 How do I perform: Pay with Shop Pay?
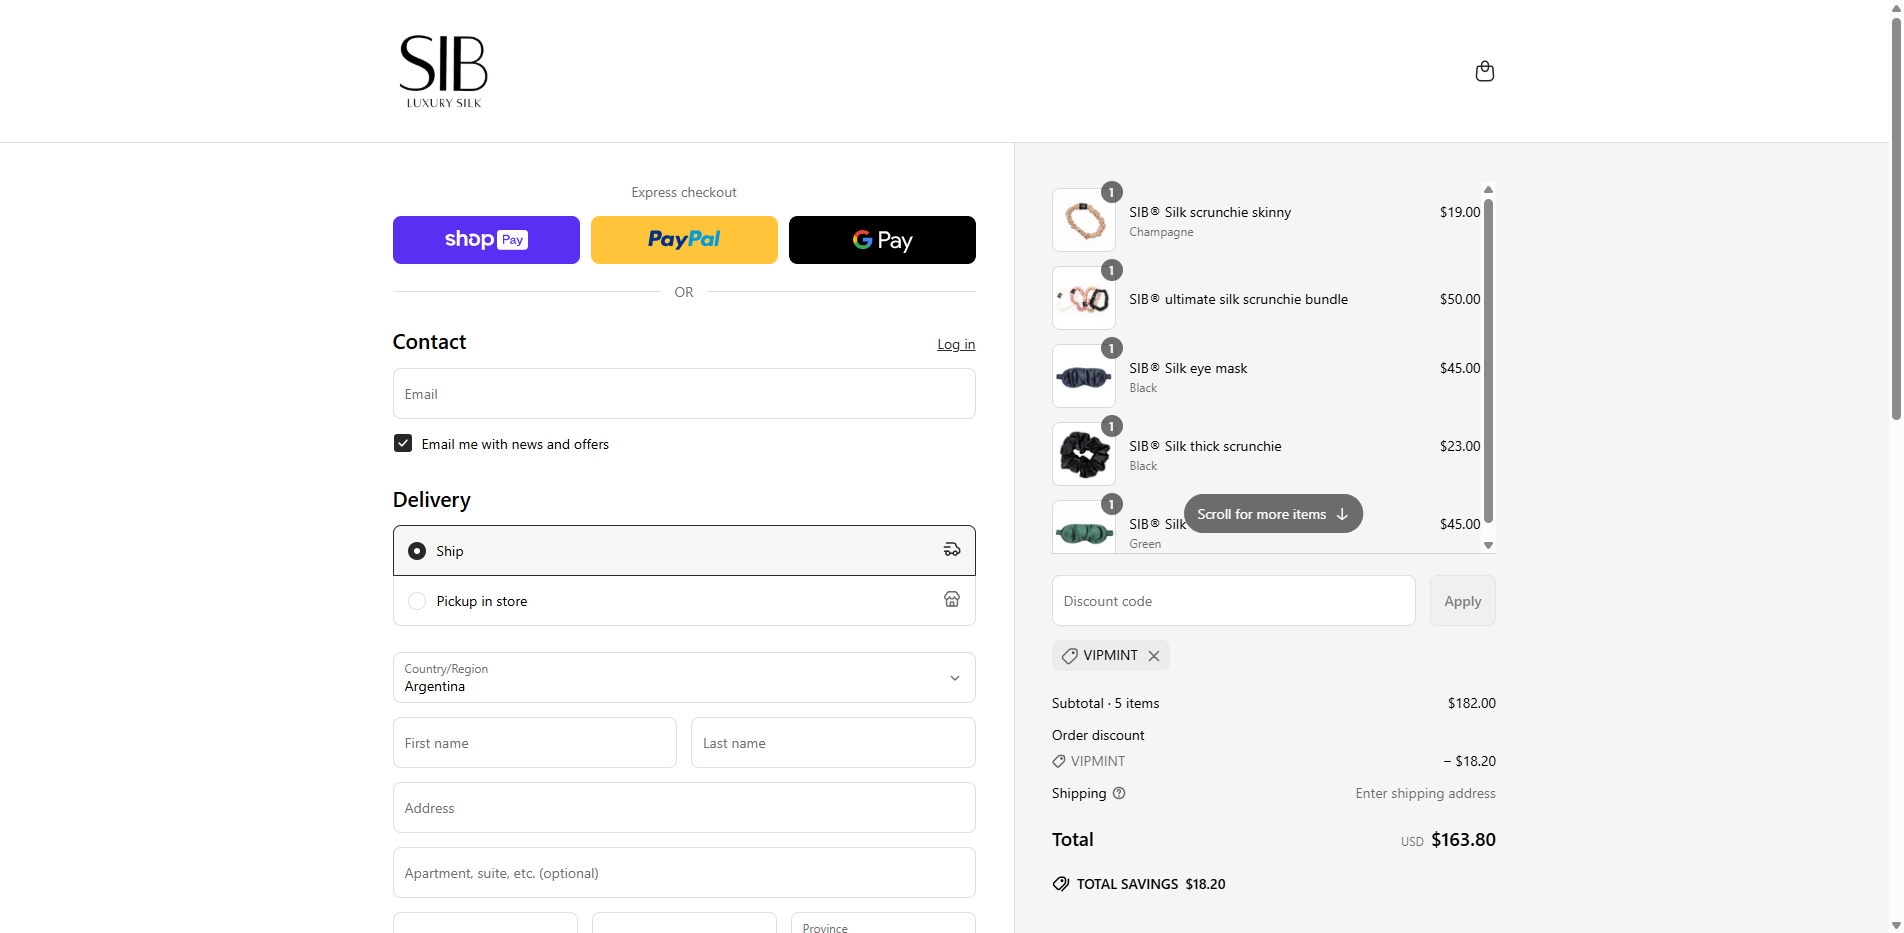tap(486, 240)
